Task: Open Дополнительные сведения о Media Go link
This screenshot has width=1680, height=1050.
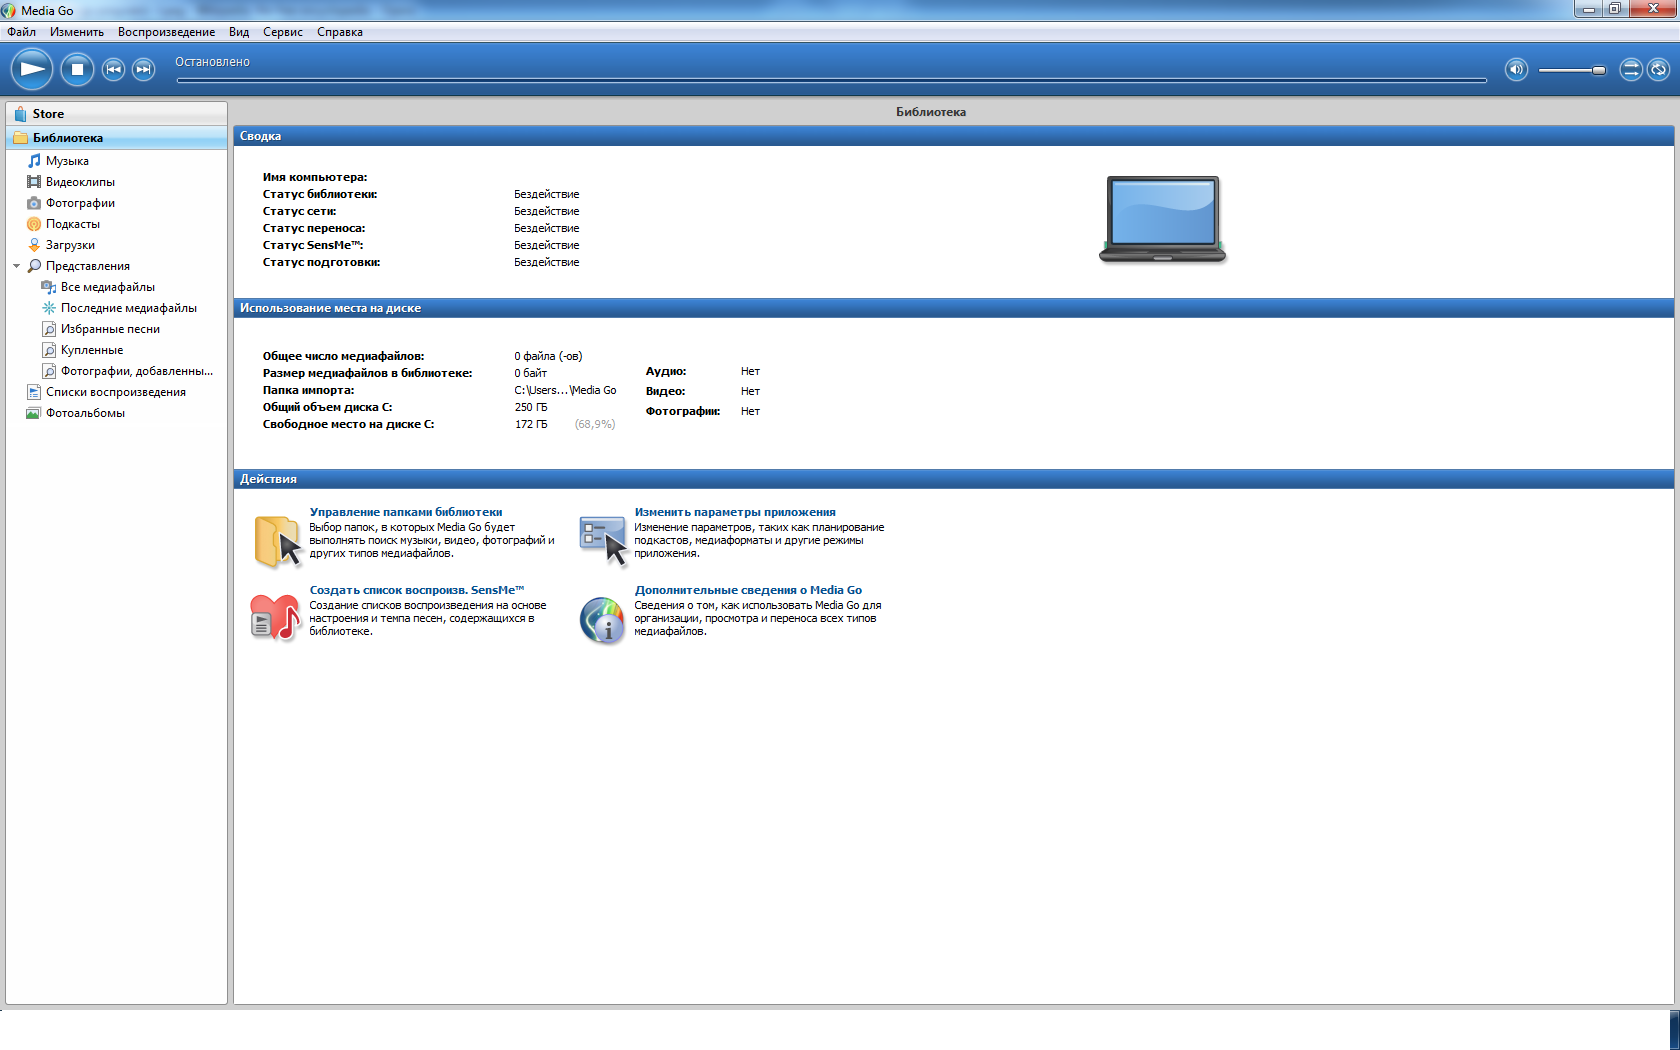Action: click(x=748, y=590)
